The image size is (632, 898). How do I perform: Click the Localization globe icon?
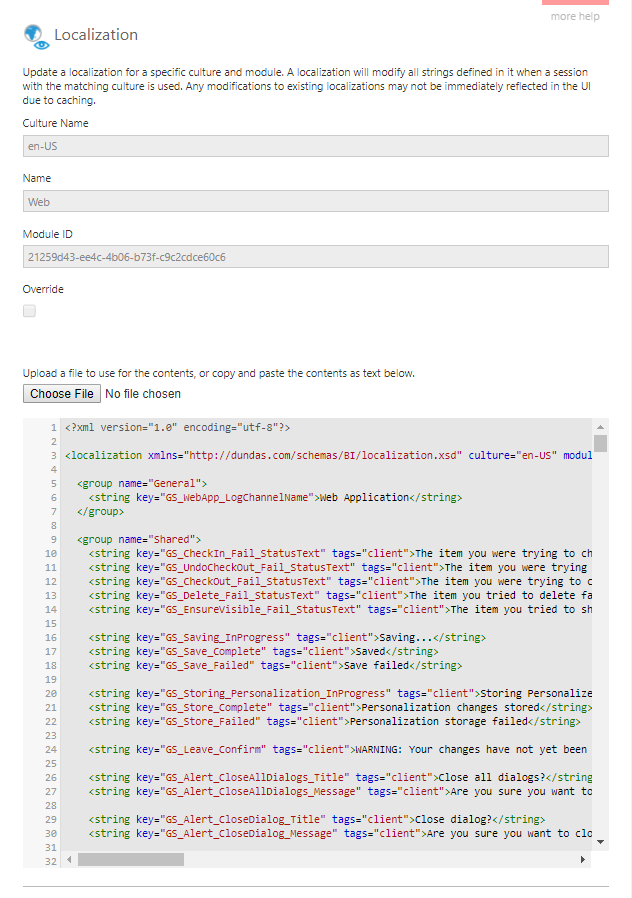[36, 36]
